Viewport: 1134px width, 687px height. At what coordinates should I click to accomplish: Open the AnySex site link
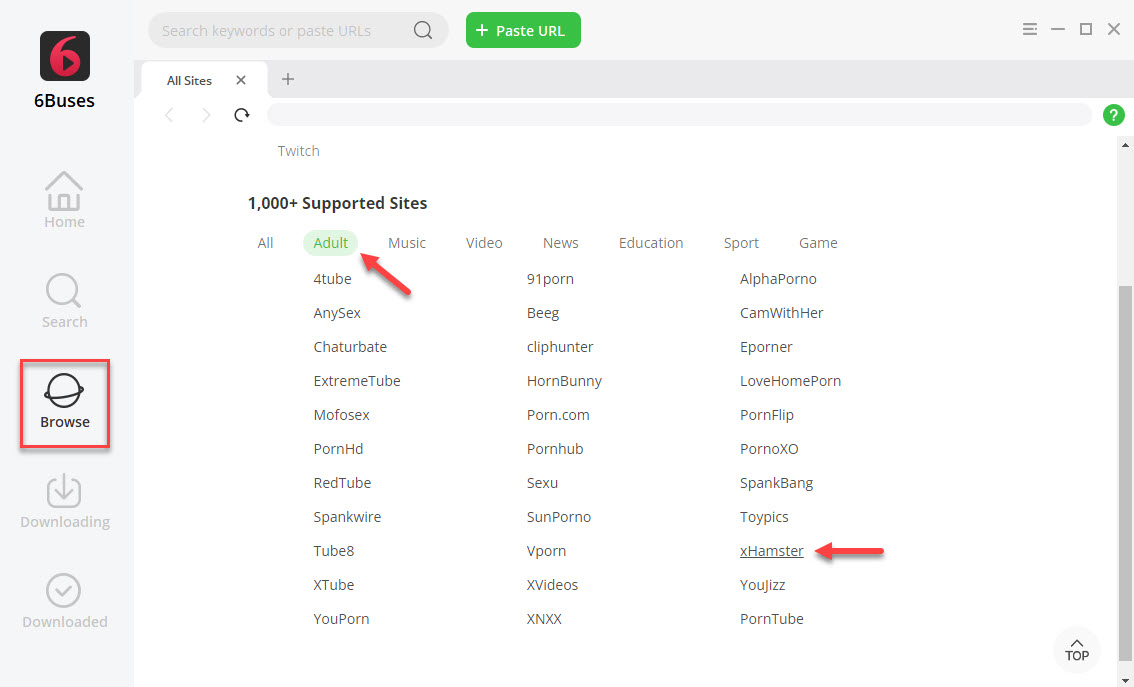point(337,313)
